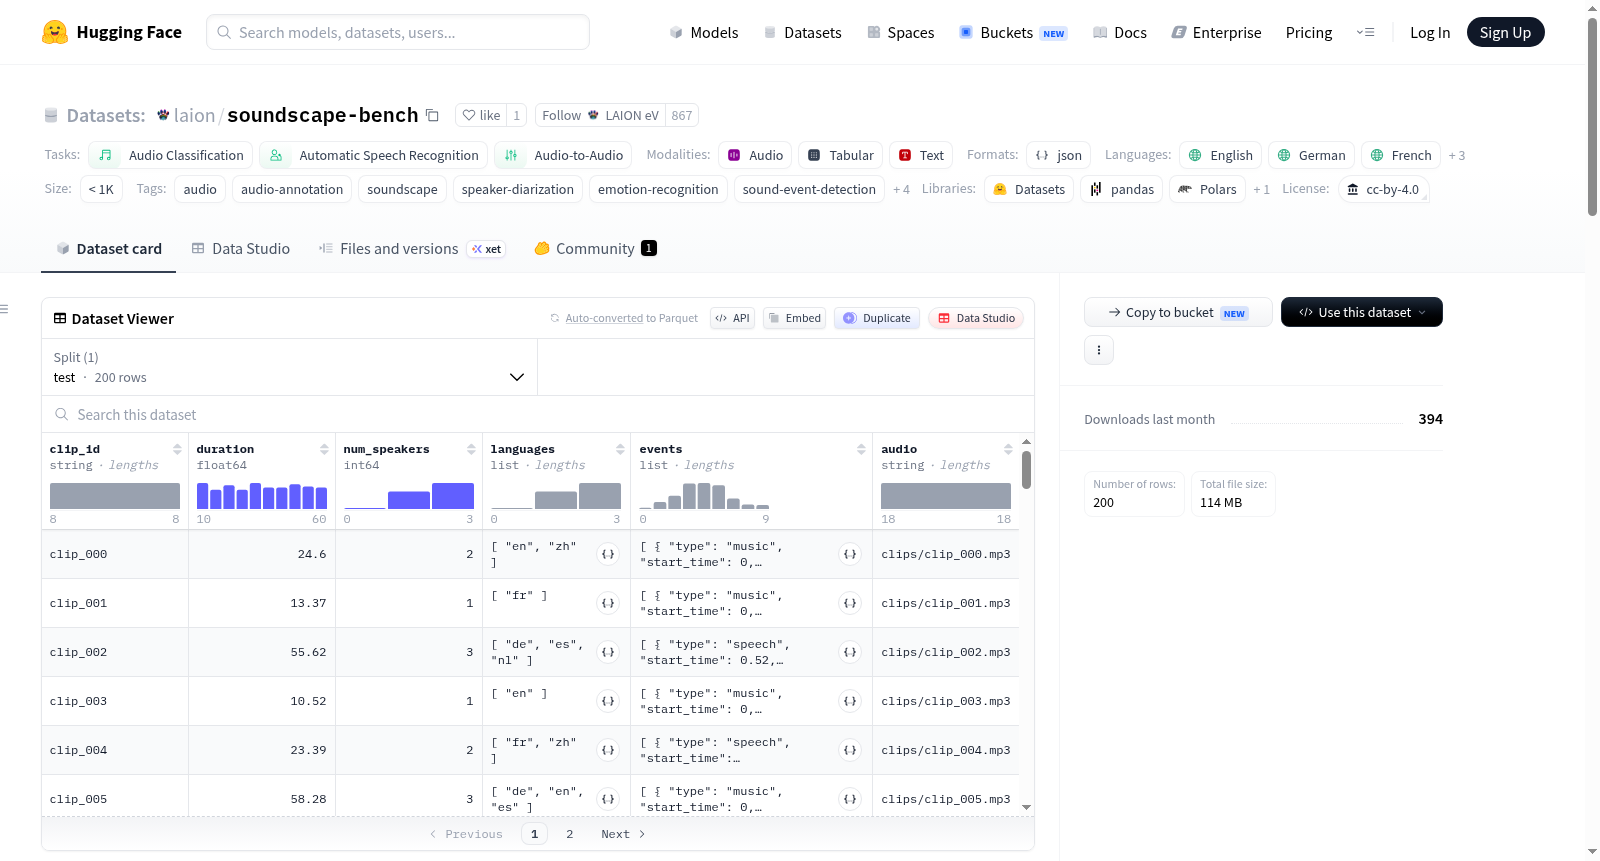Sort by num_speakers column
1600x861 pixels.
click(471, 450)
